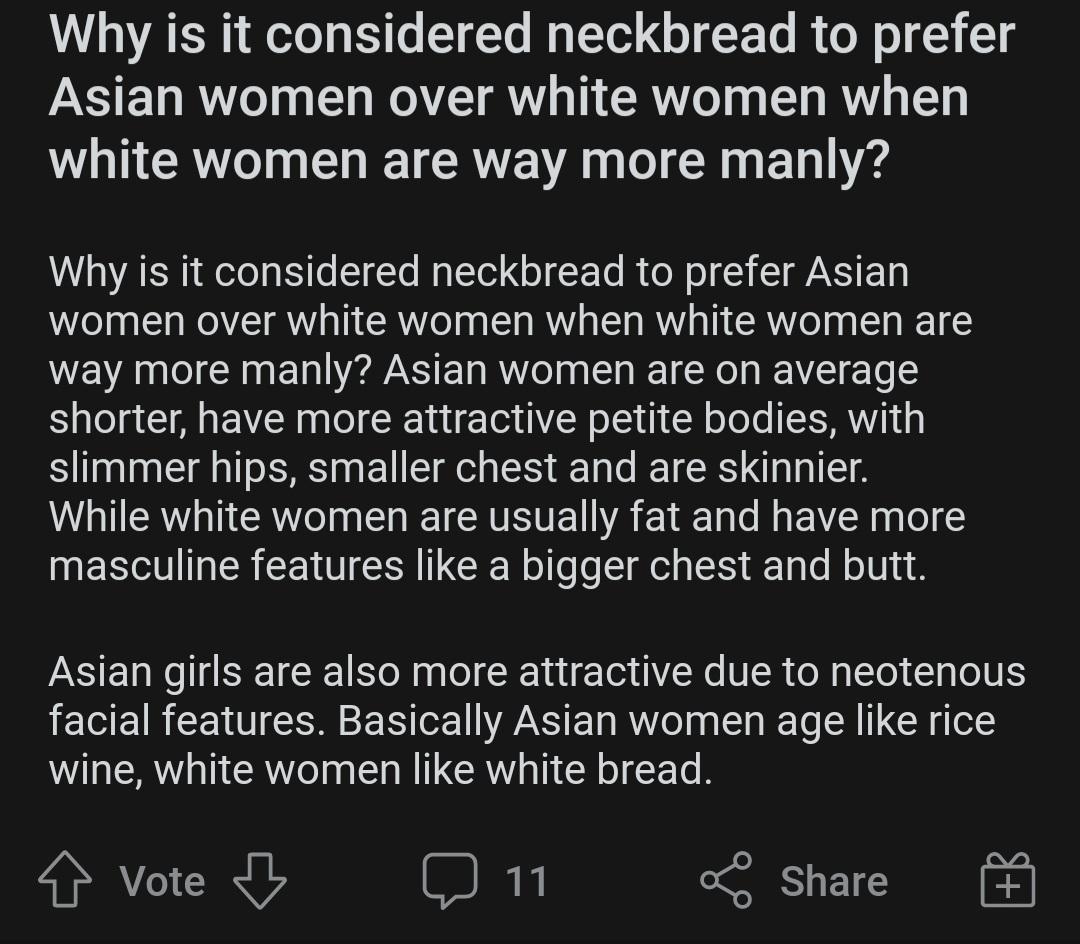Open comments via the speech bubble icon
The width and height of the screenshot is (1080, 944).
click(x=450, y=881)
